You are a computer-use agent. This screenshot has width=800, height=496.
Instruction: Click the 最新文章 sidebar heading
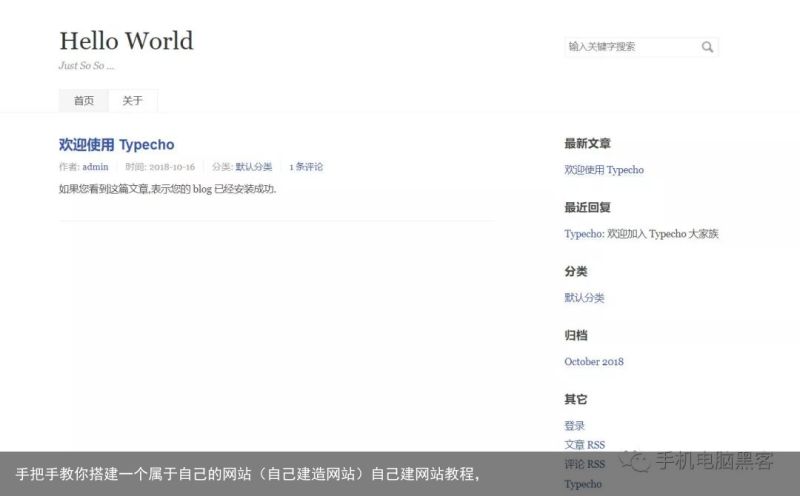coord(587,143)
